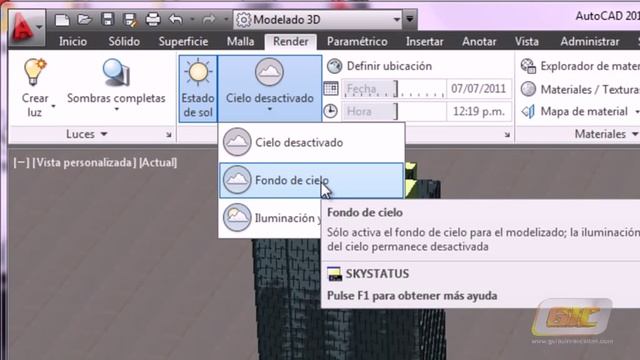Screen dimensions: 640x360
Task: Click the Cielo desactivado ribbon button
Action: tap(270, 89)
